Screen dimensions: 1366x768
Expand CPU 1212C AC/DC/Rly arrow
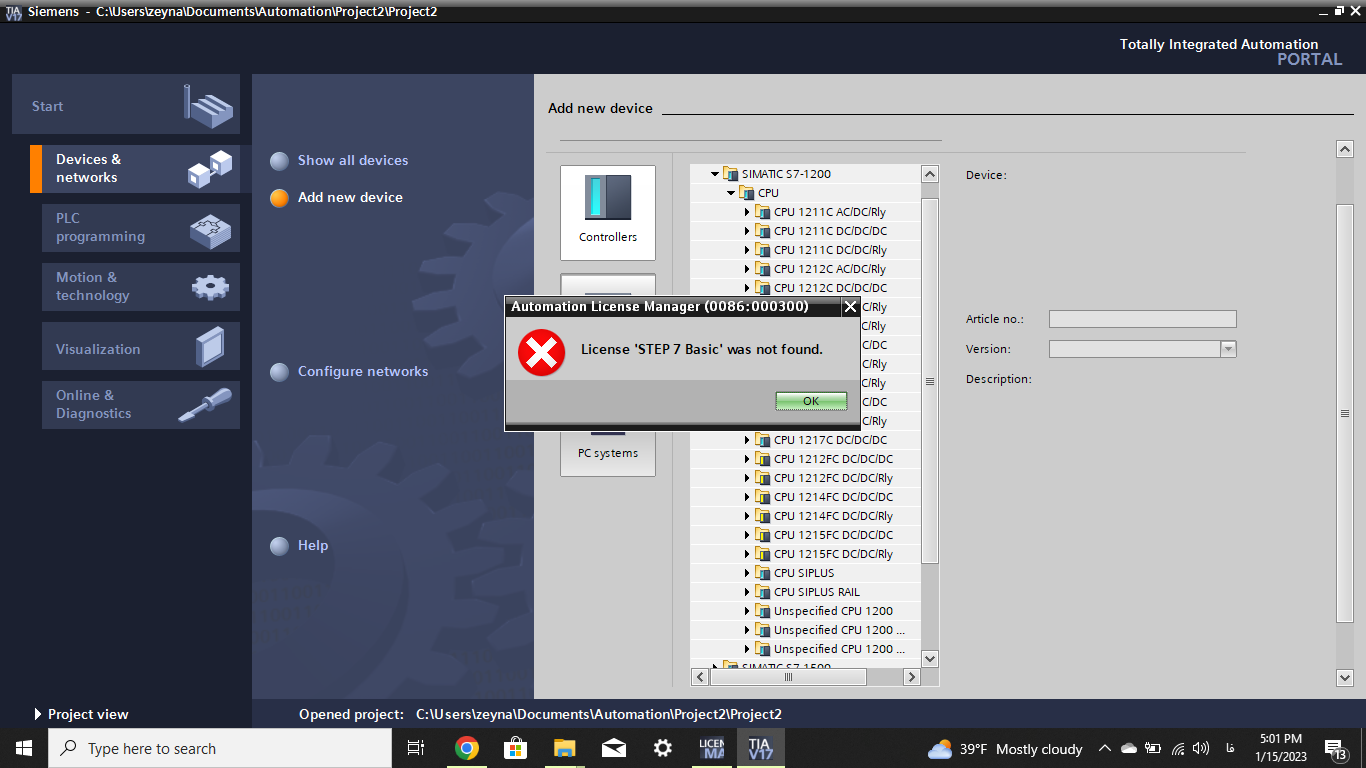[x=747, y=269]
